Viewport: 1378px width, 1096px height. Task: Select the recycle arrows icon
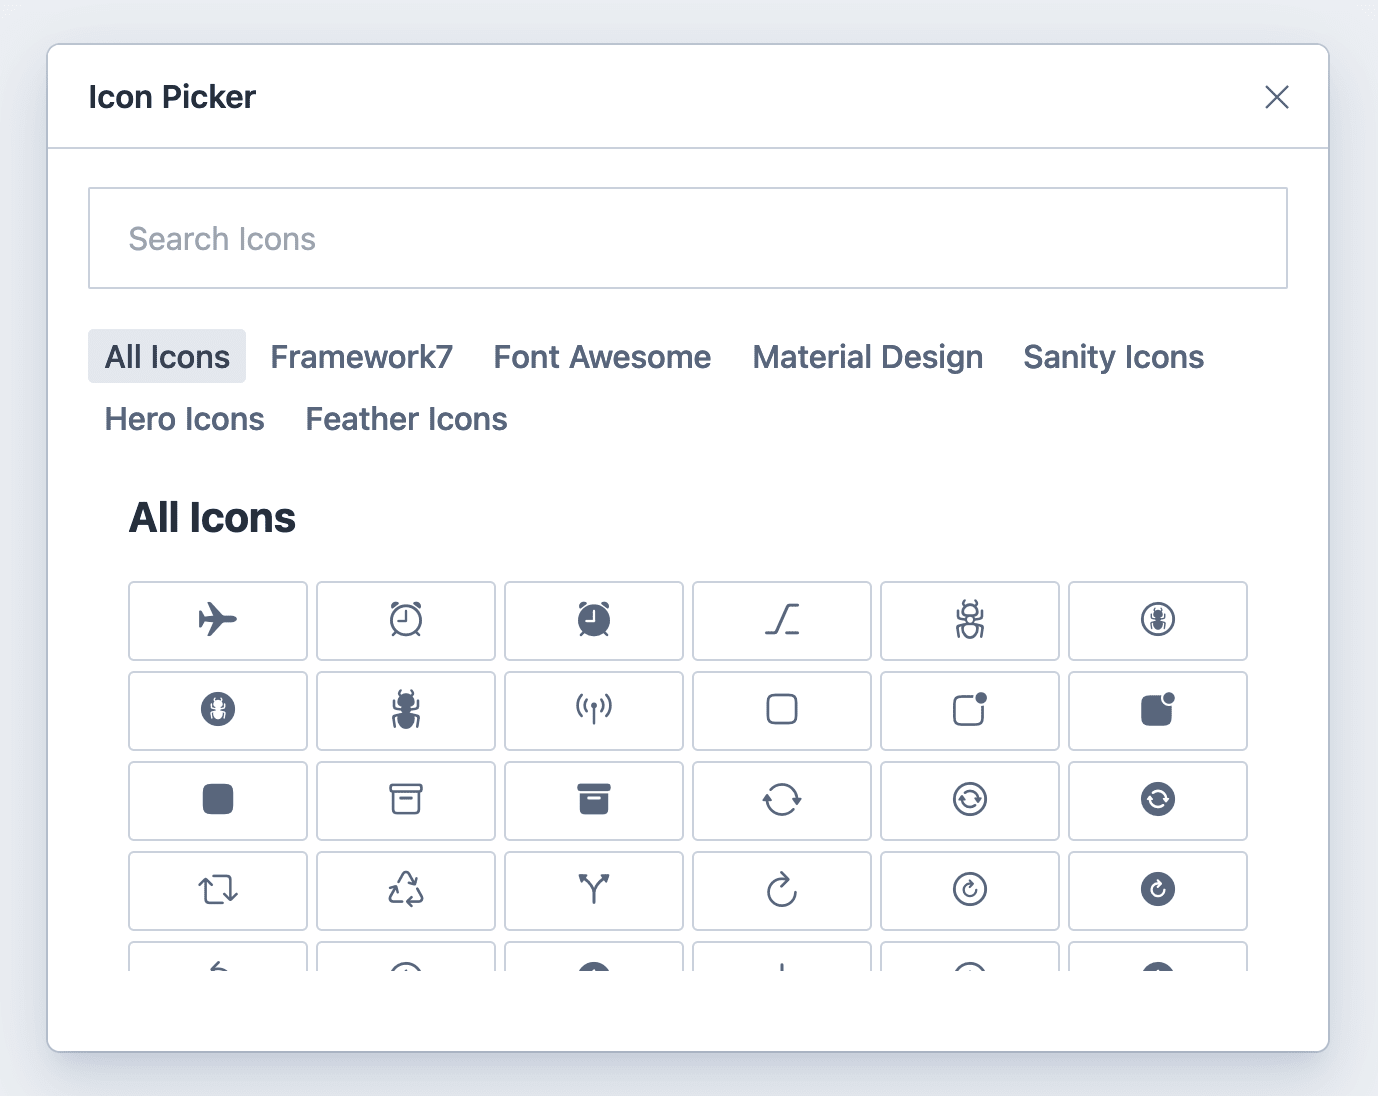pos(405,891)
